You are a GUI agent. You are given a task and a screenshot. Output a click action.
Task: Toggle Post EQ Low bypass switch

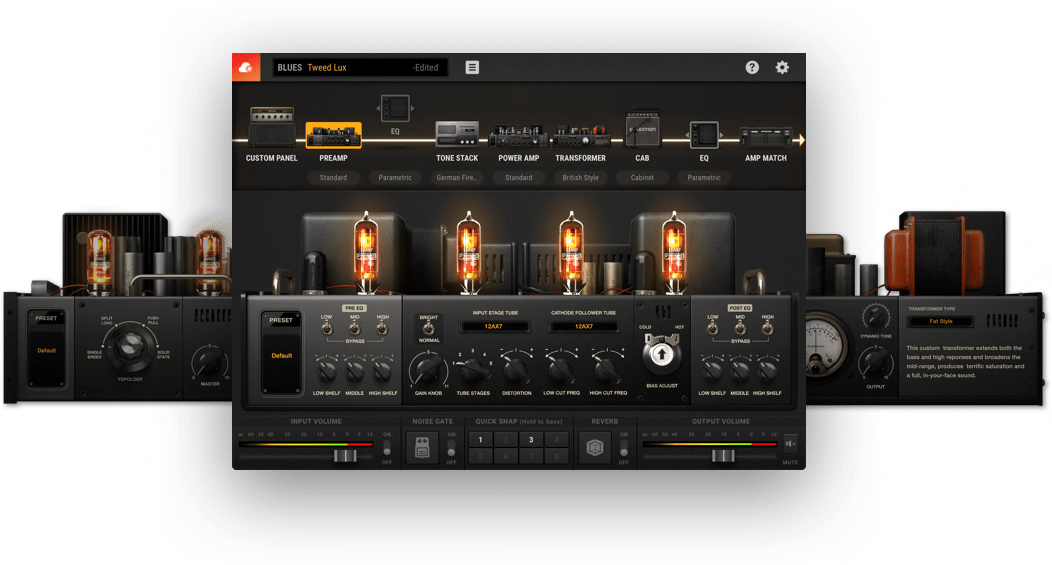(x=713, y=328)
